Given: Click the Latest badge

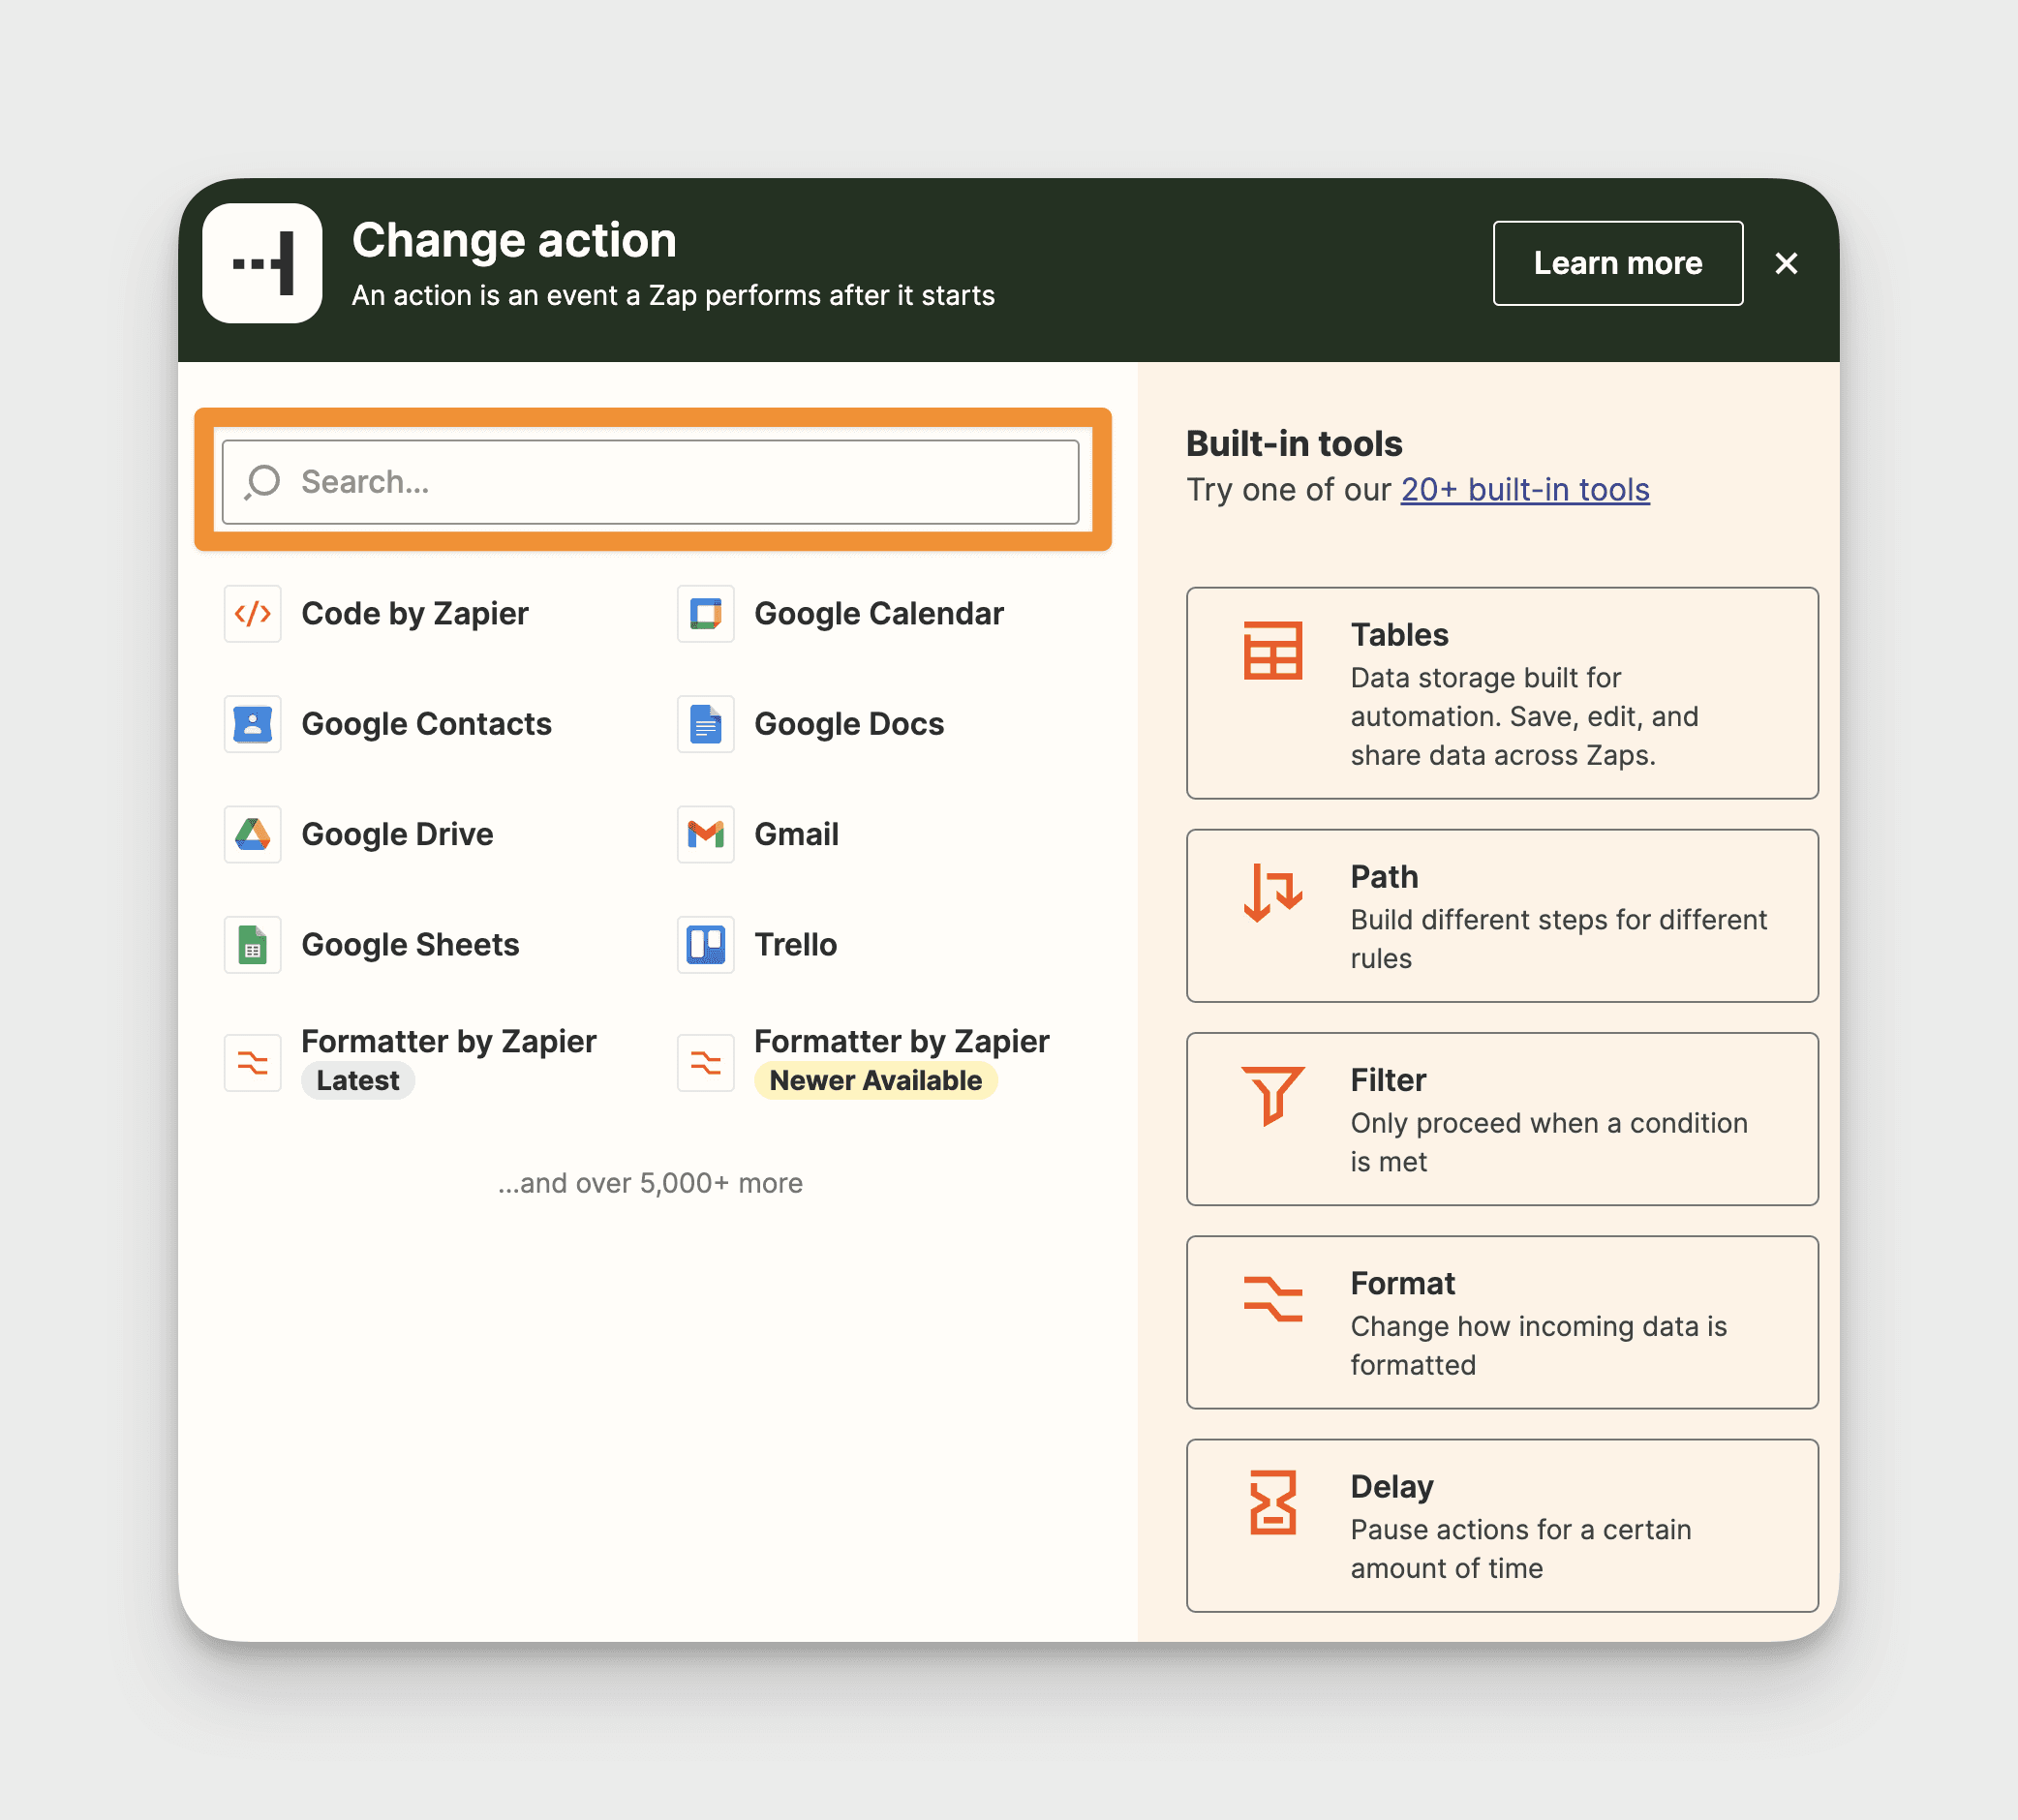Looking at the screenshot, I should 358,1081.
